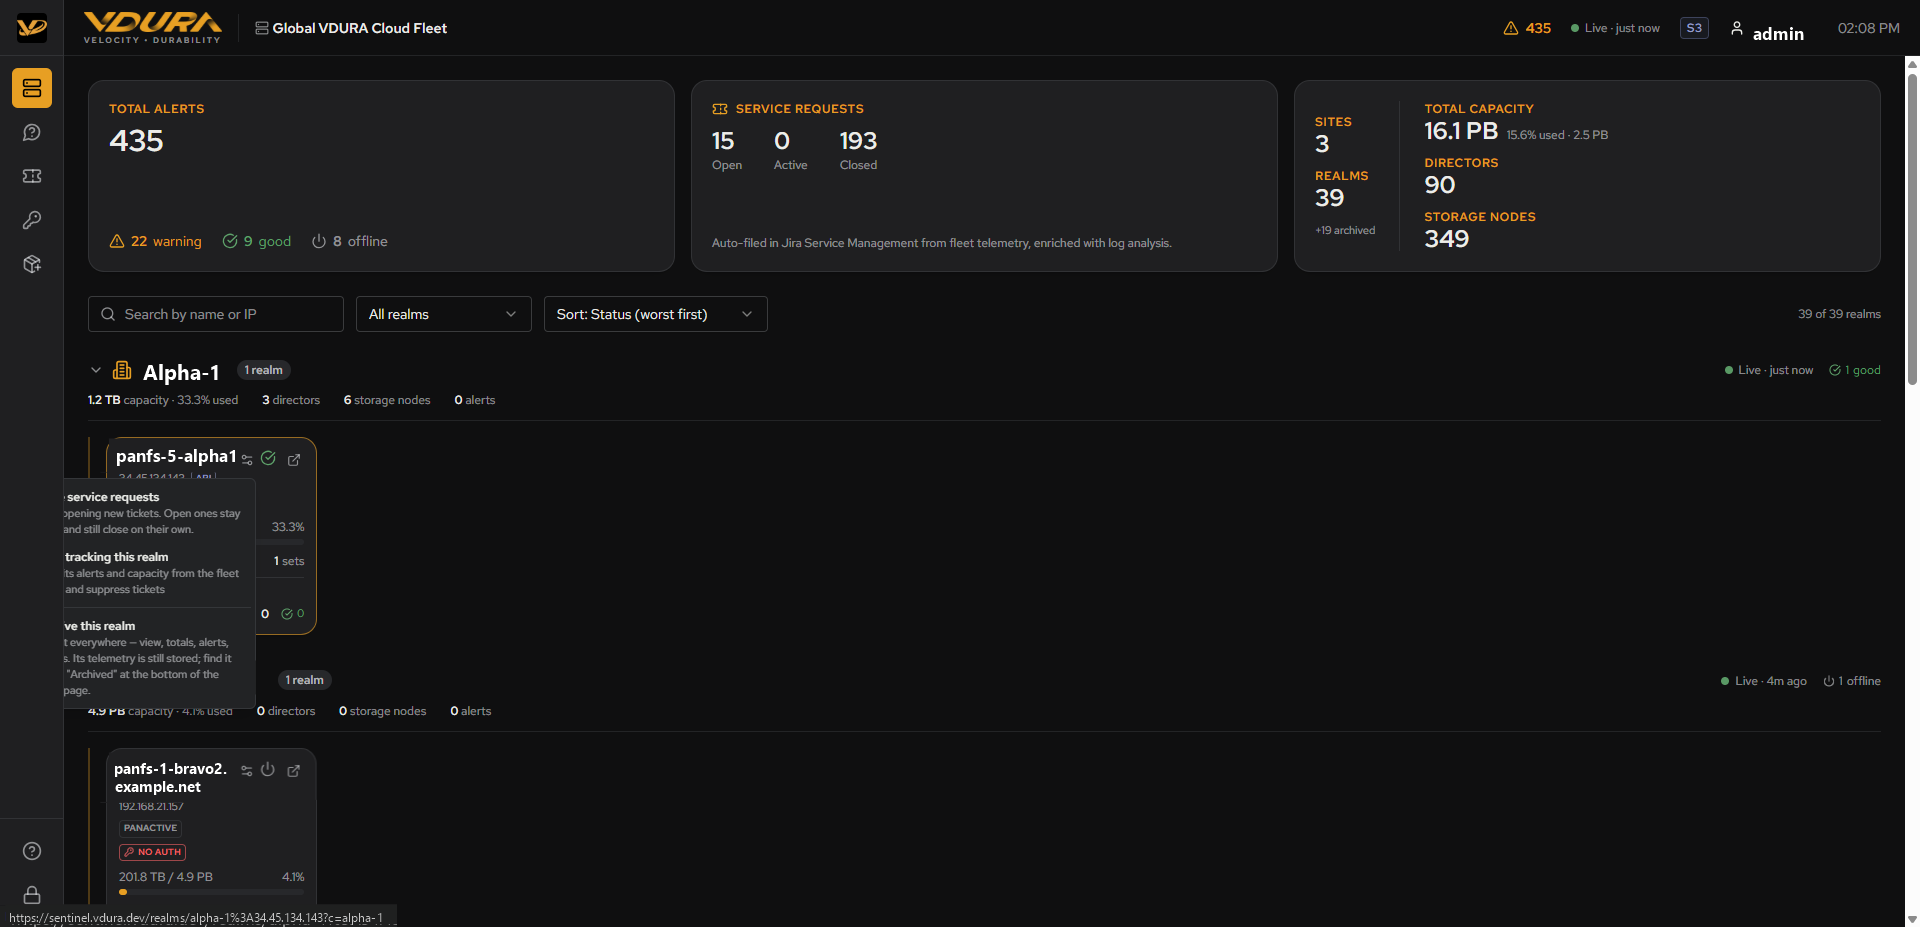Open settings sliders icon on panfs-5-alpha1 card
1920x927 pixels.
pos(247,460)
